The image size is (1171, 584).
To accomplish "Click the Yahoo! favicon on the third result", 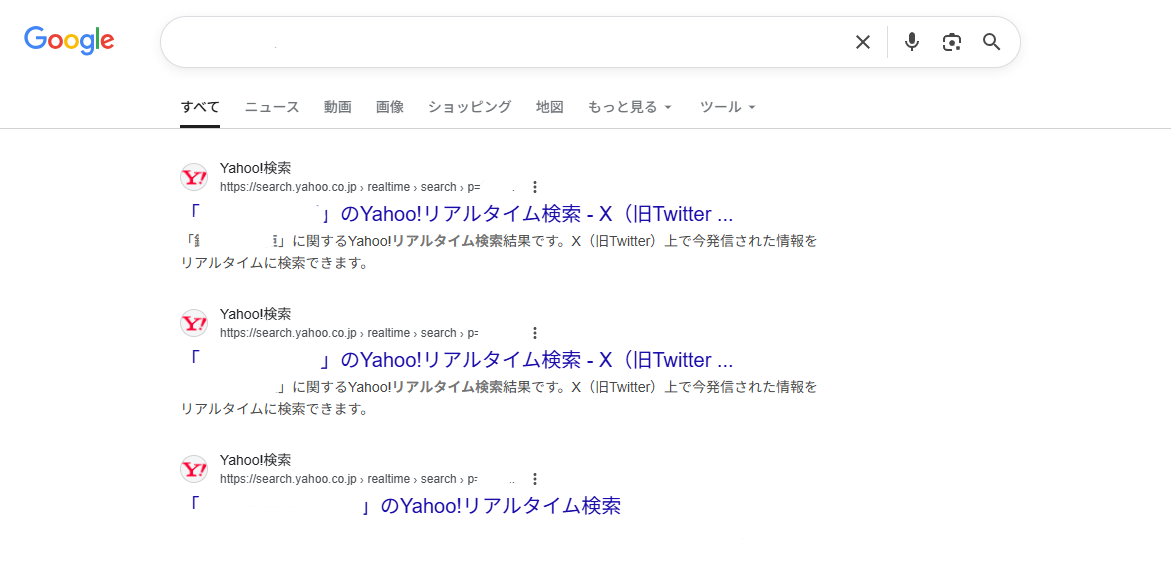I will click(193, 469).
